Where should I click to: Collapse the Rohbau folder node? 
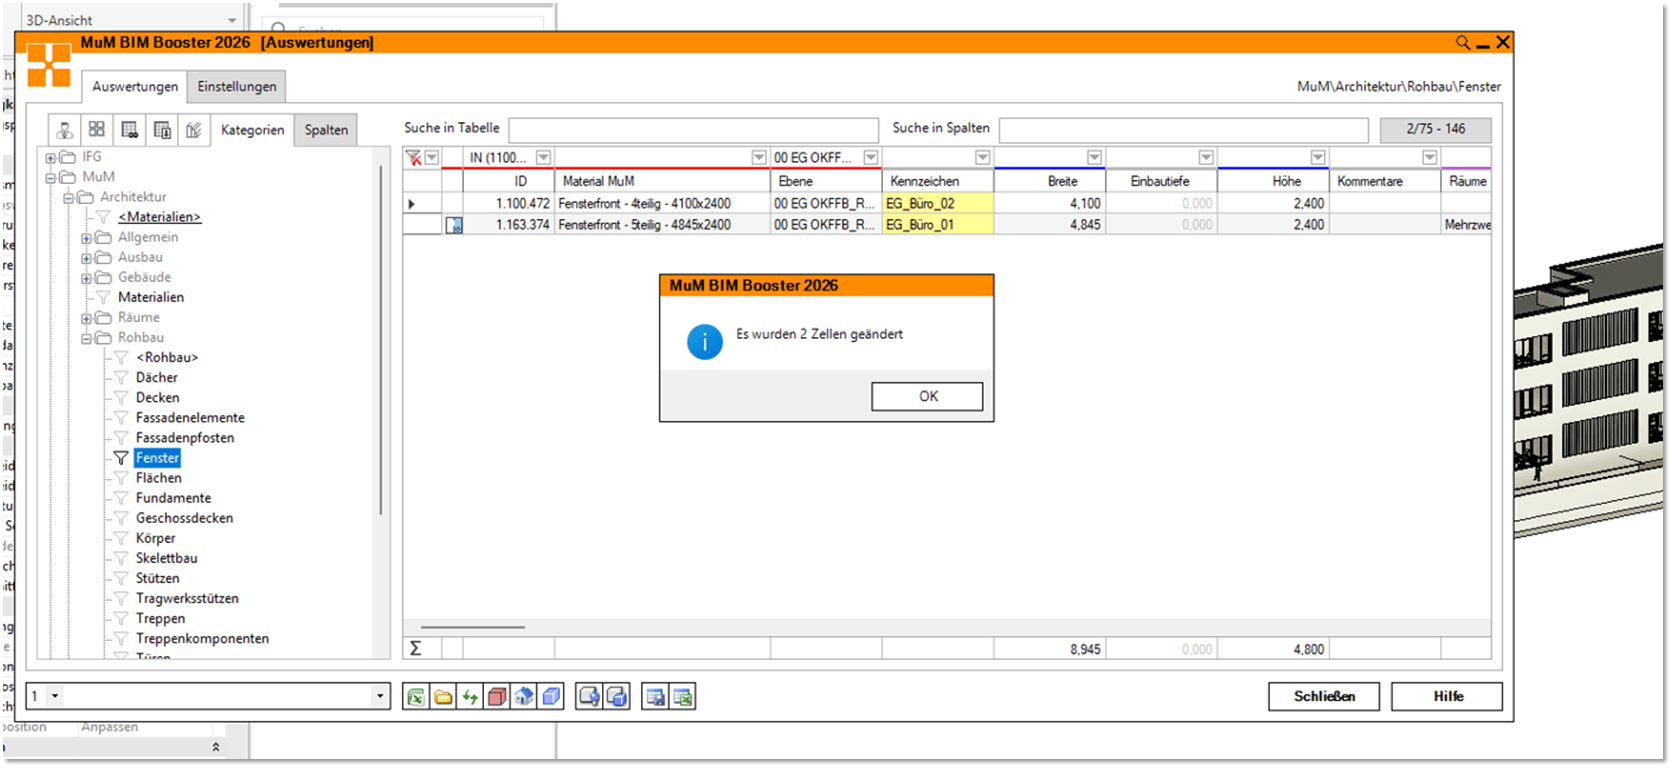click(87, 338)
